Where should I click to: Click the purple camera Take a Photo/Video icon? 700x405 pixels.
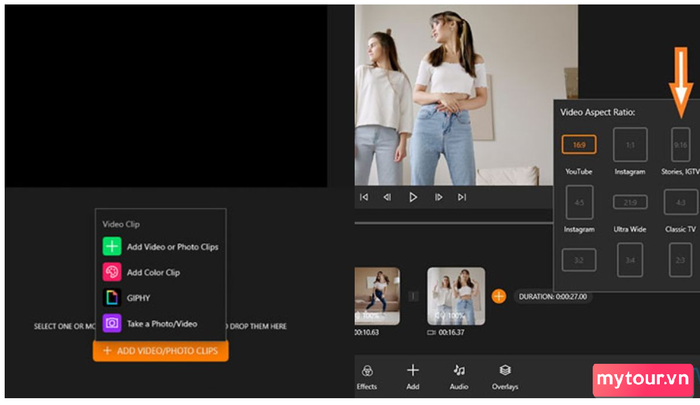coord(112,323)
